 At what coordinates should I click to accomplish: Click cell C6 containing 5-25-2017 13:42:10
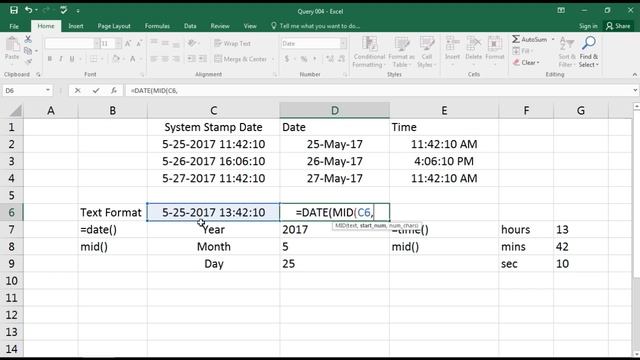(x=213, y=212)
